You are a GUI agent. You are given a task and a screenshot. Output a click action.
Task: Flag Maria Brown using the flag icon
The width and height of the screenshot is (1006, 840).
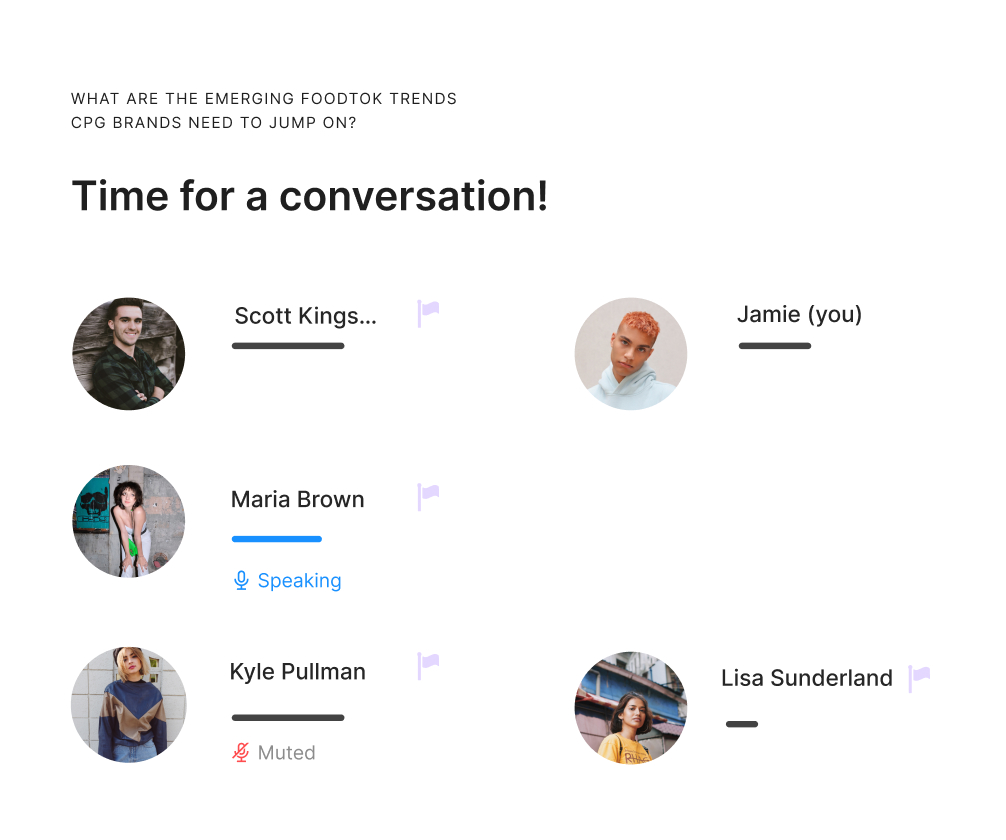pos(428,497)
